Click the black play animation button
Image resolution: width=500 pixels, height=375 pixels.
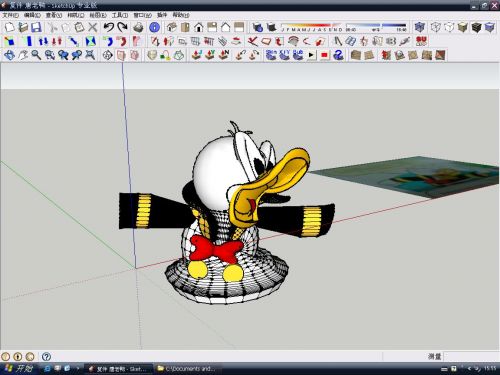[x=311, y=55]
